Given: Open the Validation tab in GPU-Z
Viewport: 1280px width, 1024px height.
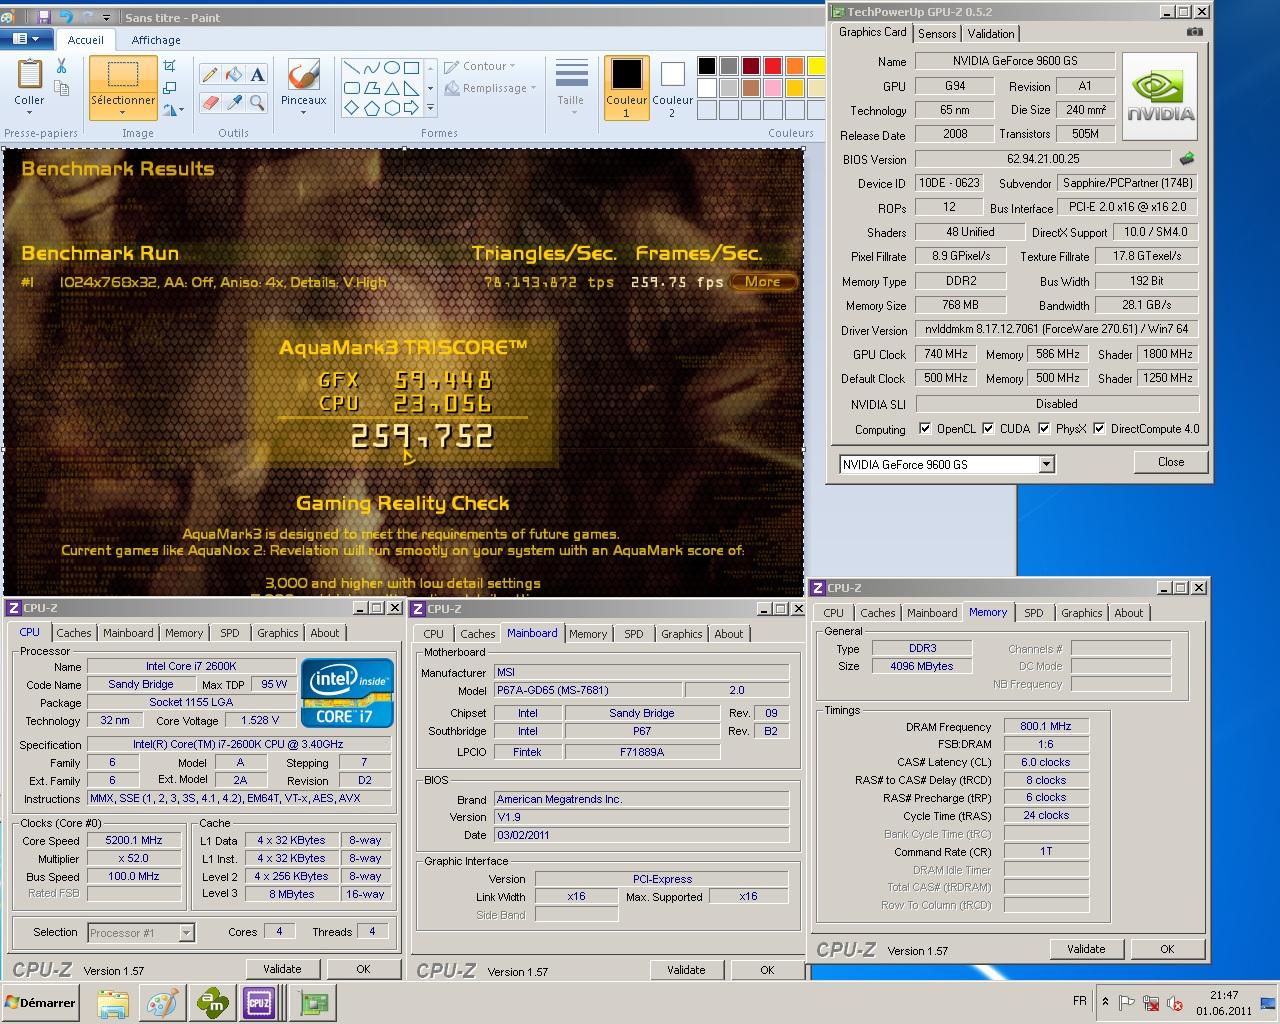Looking at the screenshot, I should (x=991, y=33).
